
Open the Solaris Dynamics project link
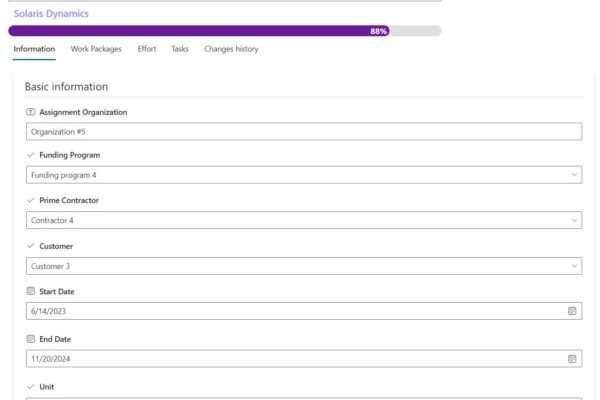[51, 14]
